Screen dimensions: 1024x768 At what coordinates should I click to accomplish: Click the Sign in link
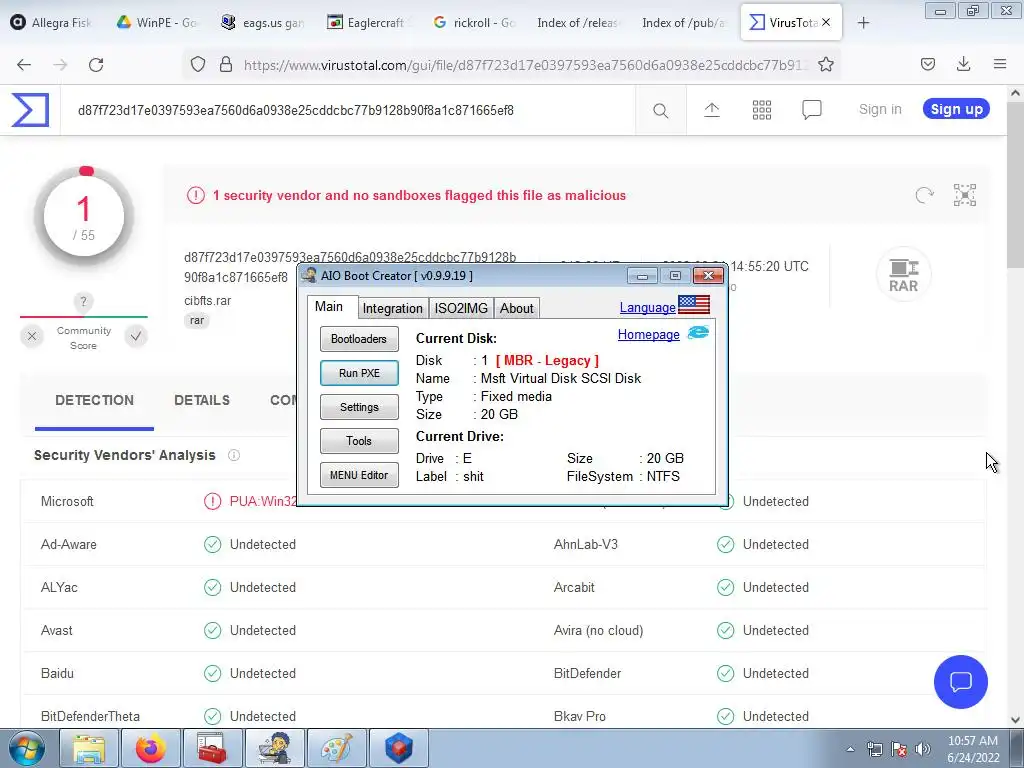click(x=880, y=109)
